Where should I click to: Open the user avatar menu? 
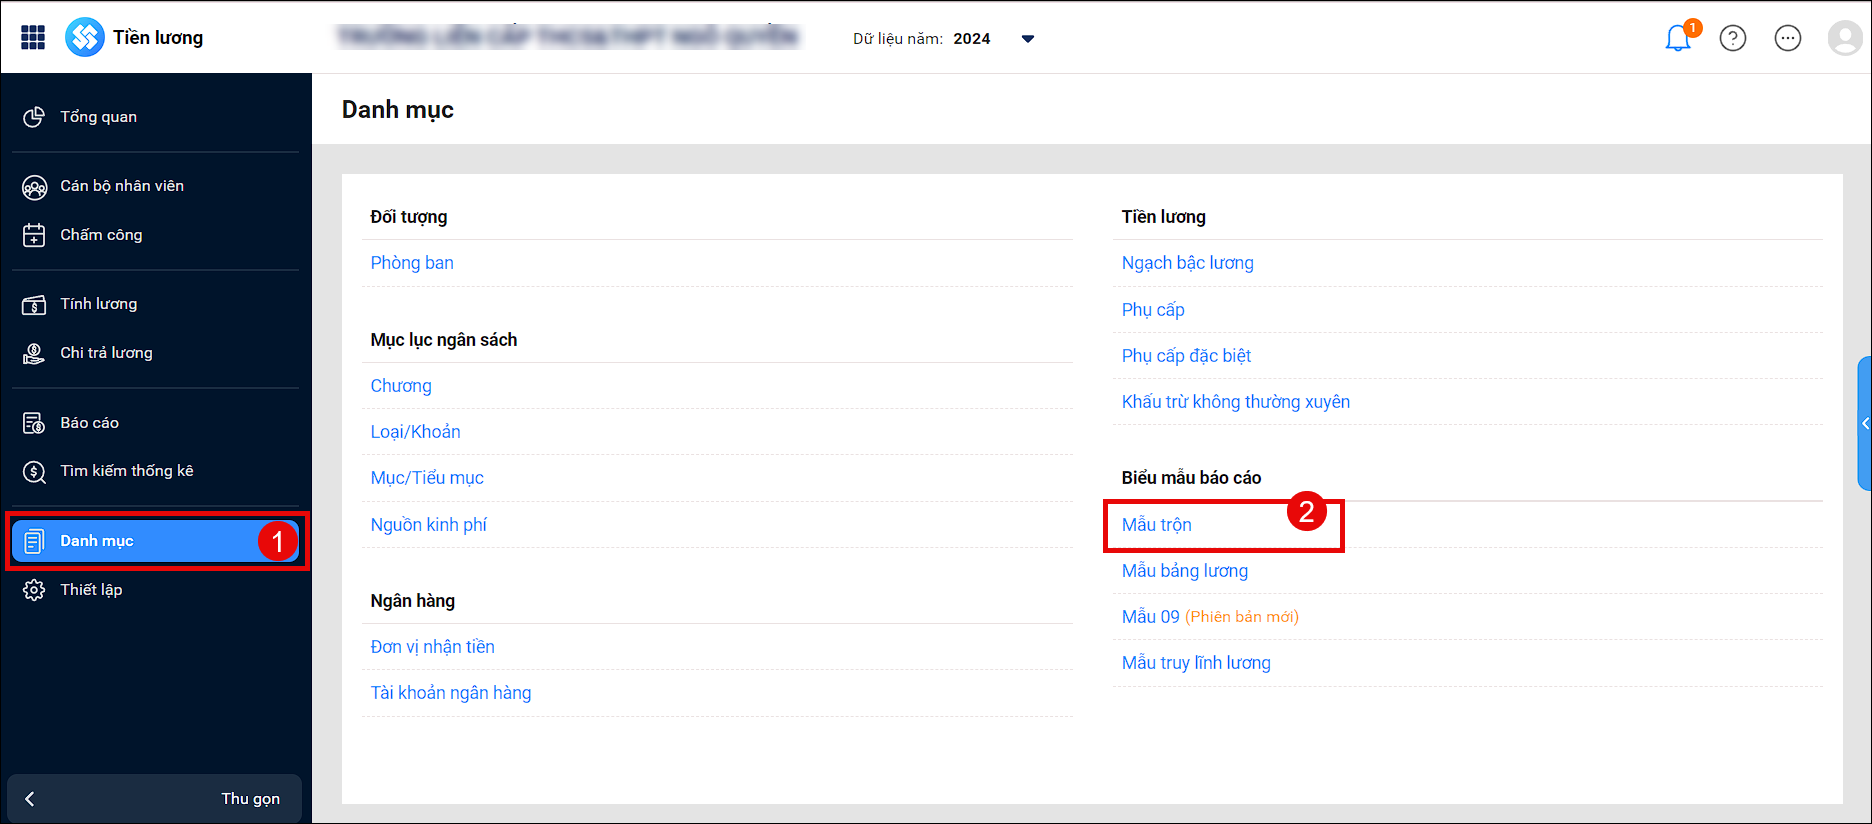[x=1844, y=38]
